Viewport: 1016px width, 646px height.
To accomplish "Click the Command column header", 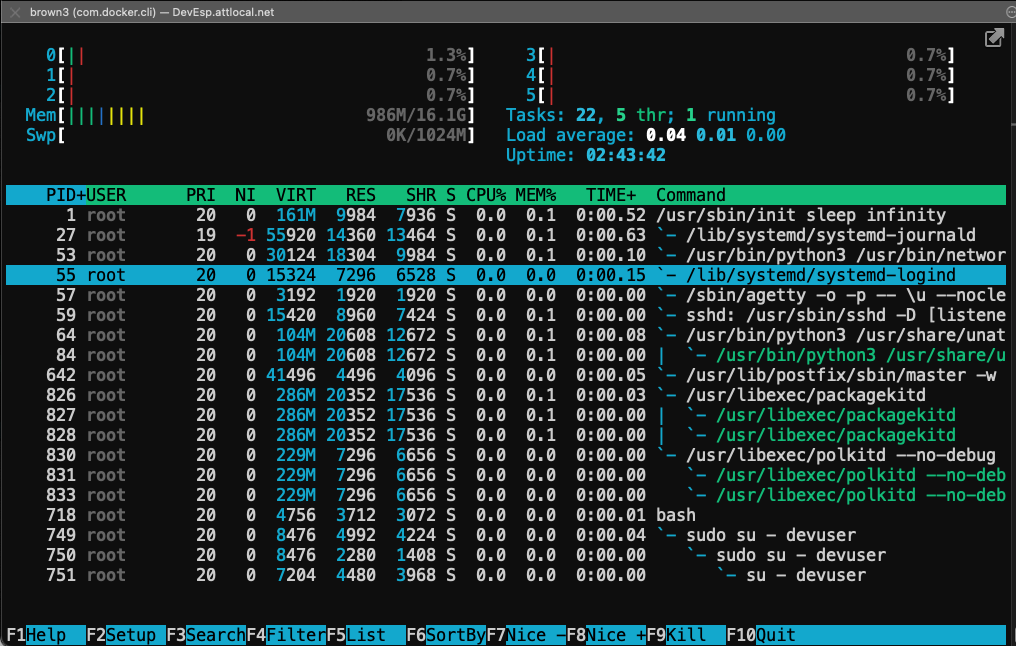I will click(691, 195).
